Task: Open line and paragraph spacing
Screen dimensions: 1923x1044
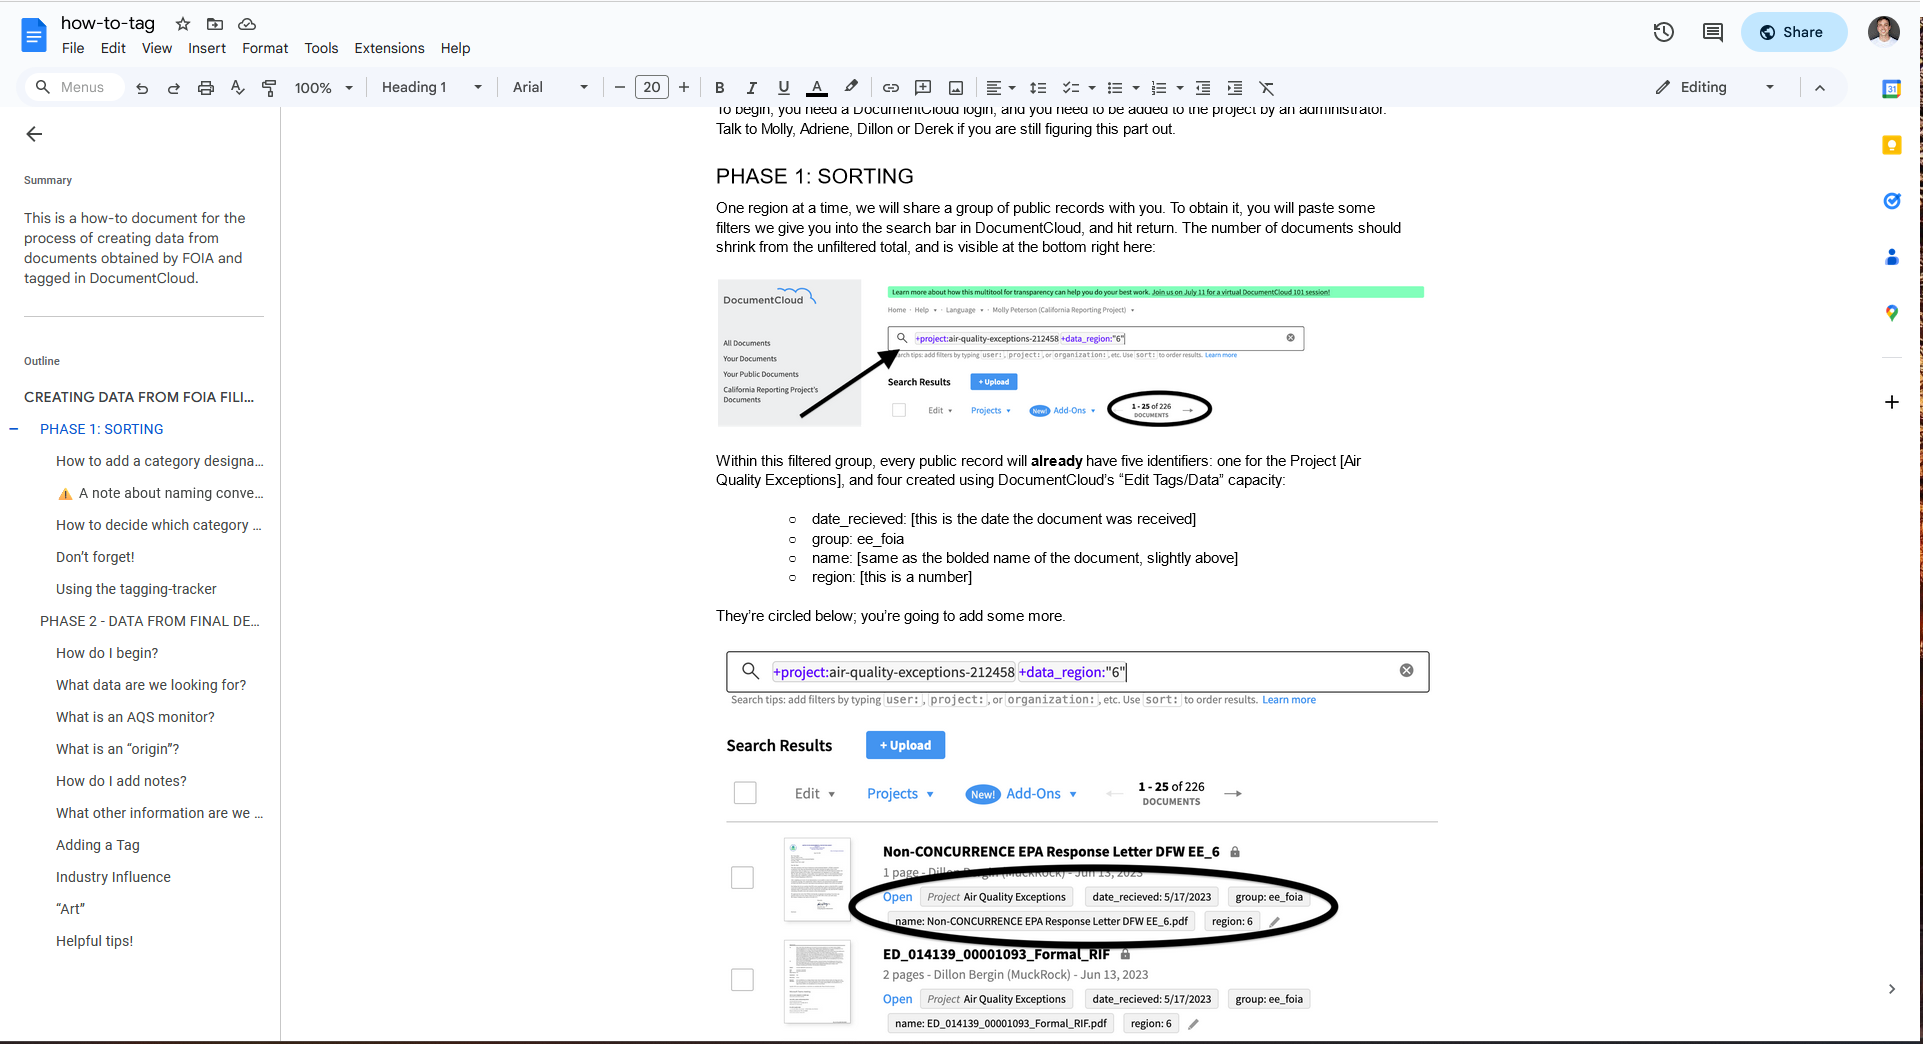Action: pyautogui.click(x=1038, y=88)
